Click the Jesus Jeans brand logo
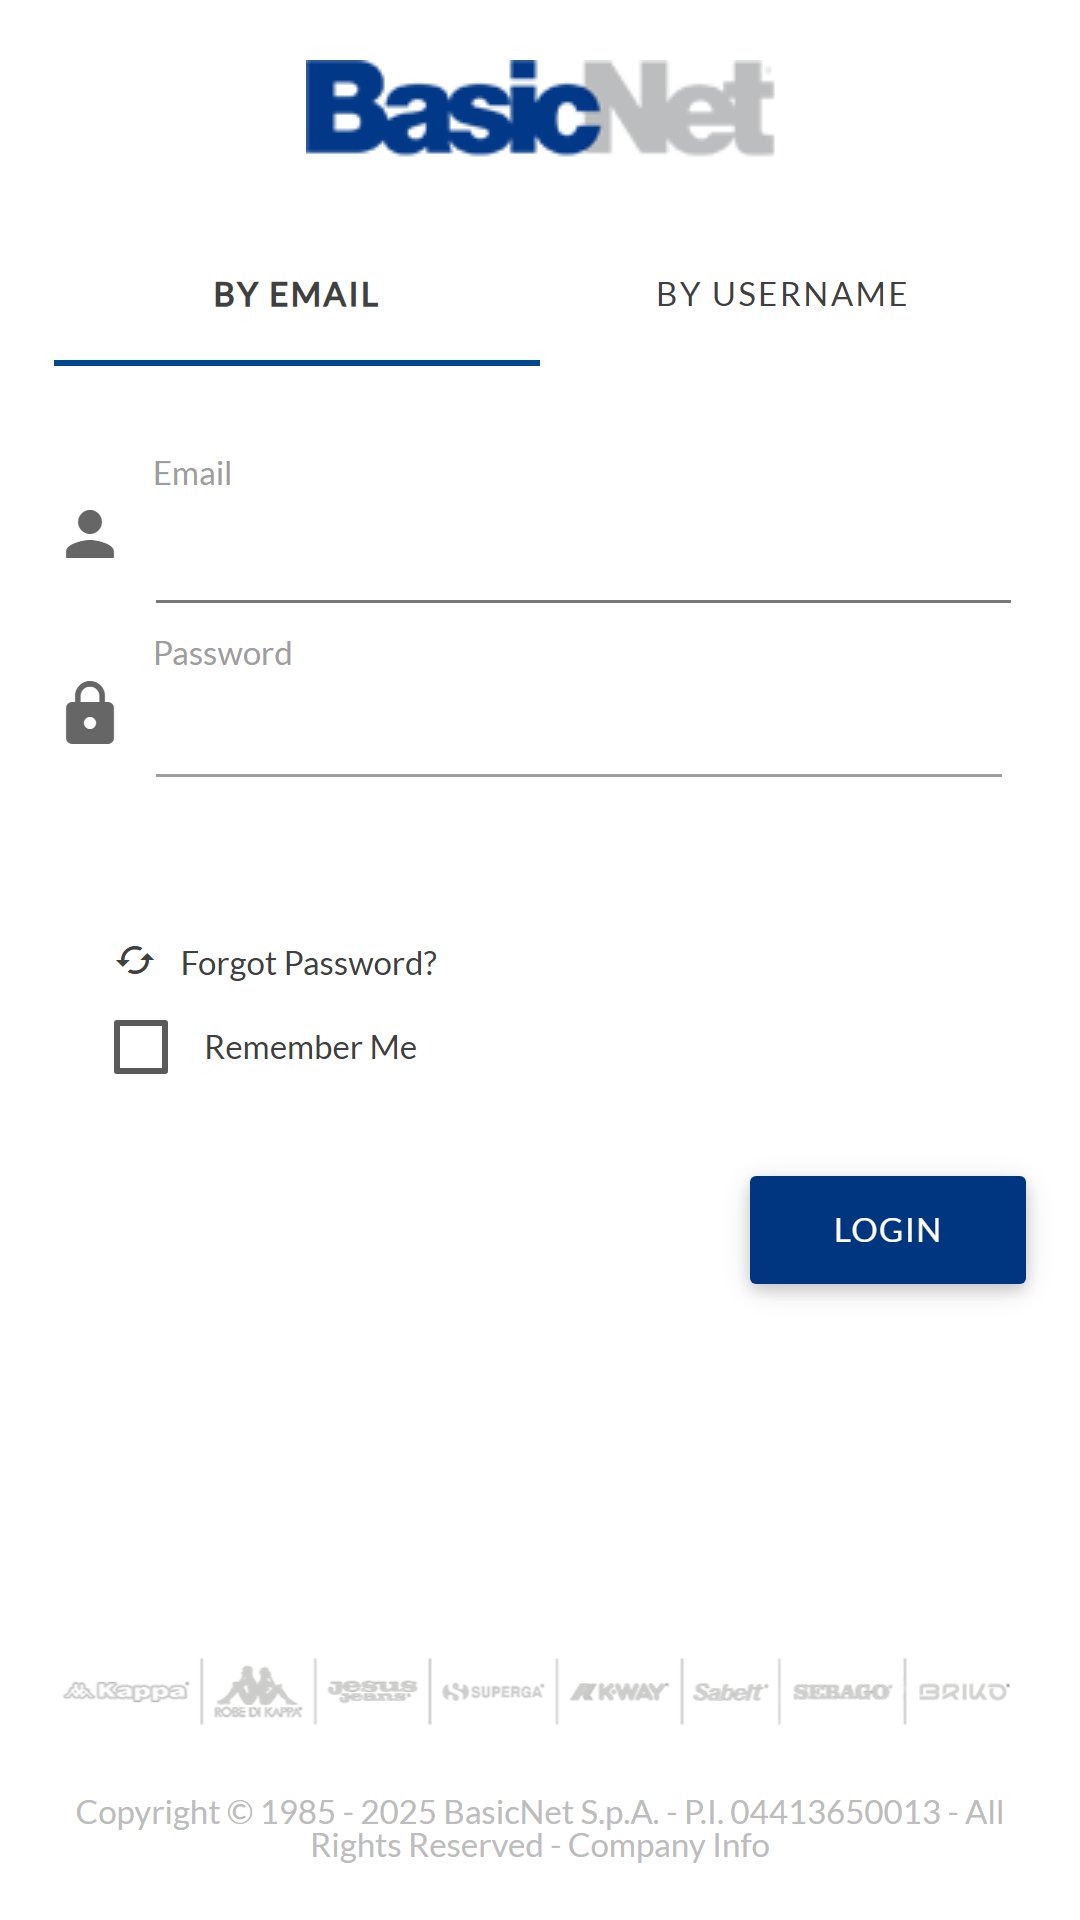The height and width of the screenshot is (1920, 1080). point(372,1691)
